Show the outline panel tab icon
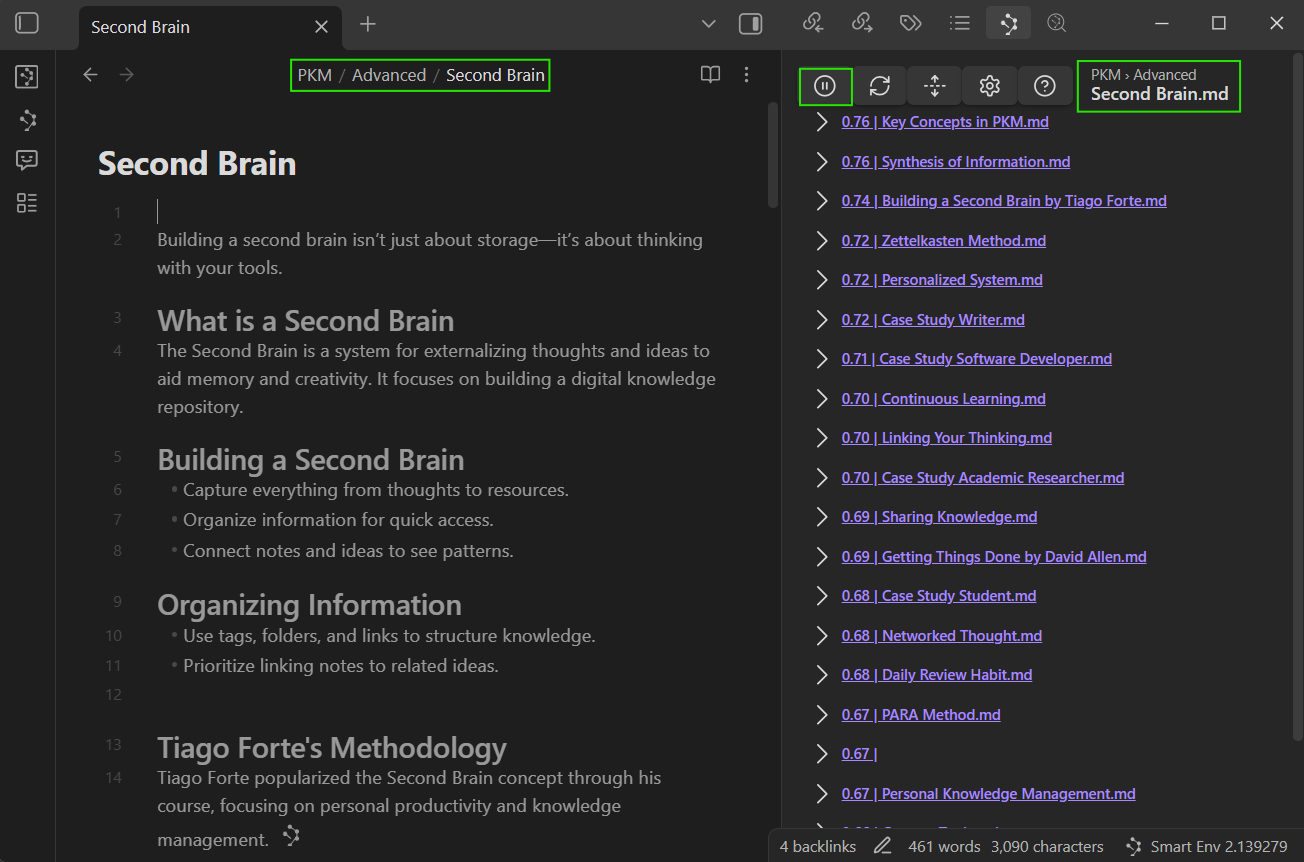This screenshot has height=862, width=1304. coord(960,24)
